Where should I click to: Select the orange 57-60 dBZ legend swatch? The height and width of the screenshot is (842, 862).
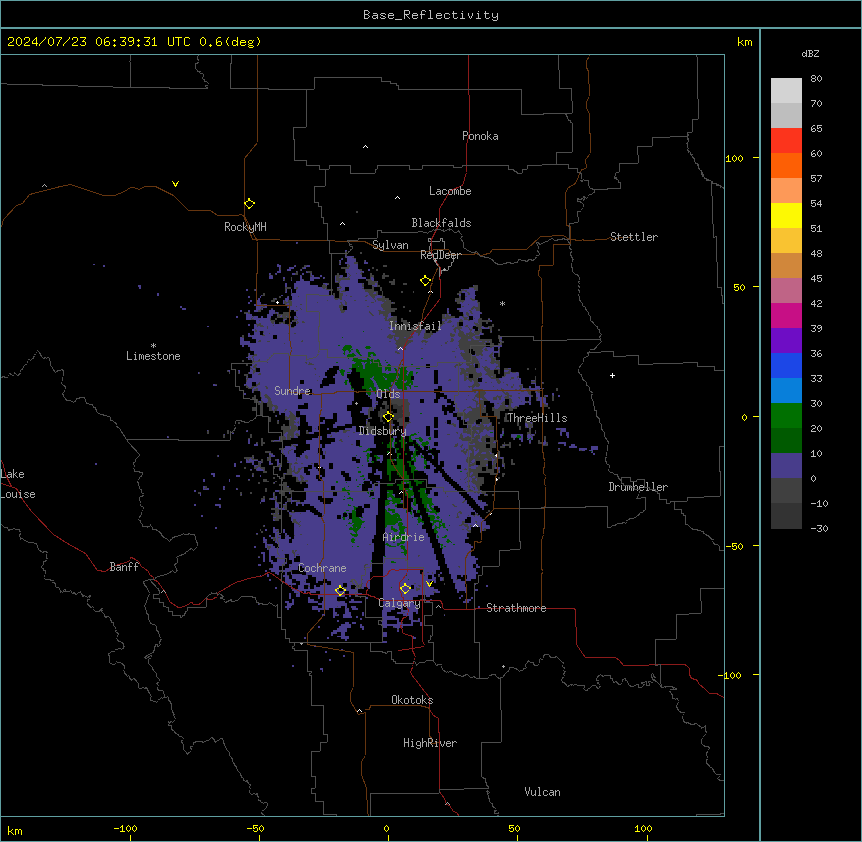point(786,165)
